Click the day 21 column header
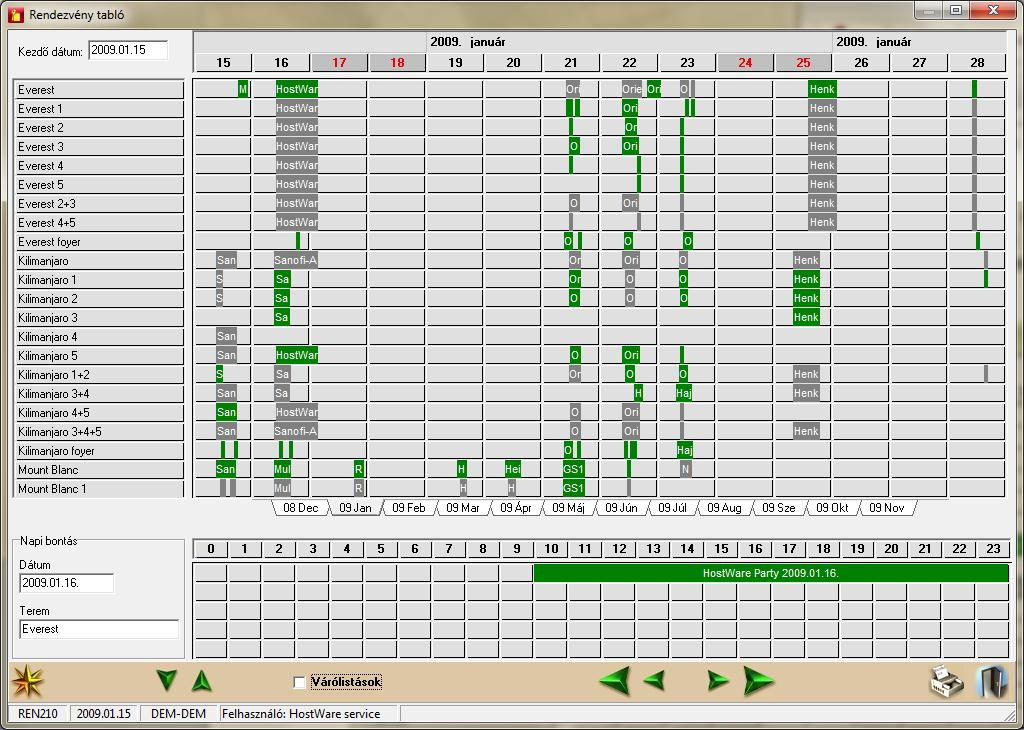1024x730 pixels. (x=571, y=63)
